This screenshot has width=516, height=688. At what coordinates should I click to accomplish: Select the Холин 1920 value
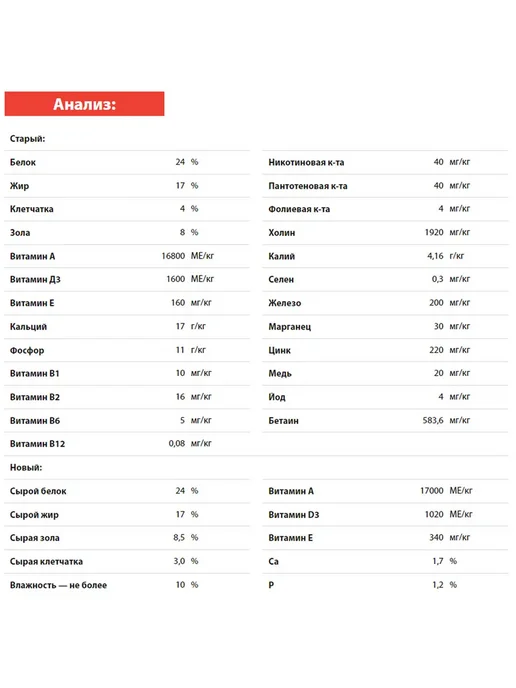[434, 233]
